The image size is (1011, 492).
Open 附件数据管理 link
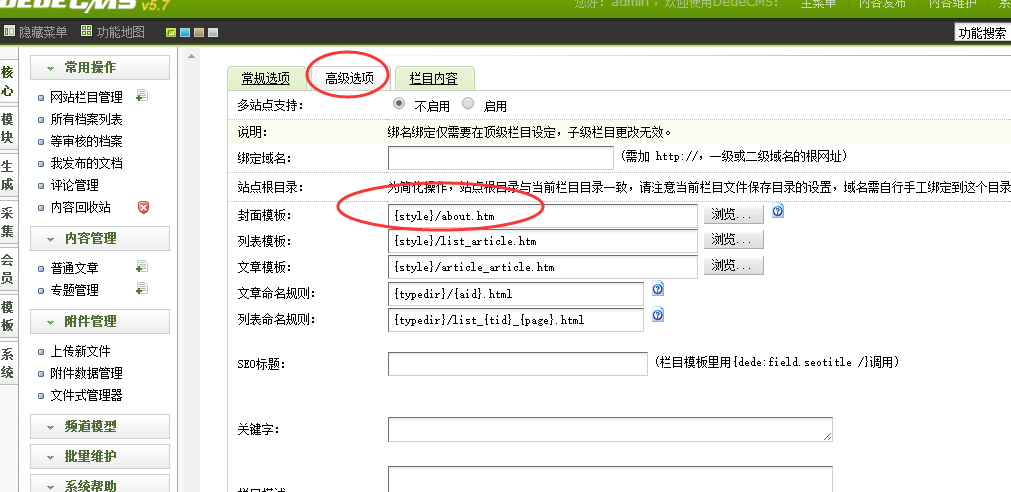86,373
